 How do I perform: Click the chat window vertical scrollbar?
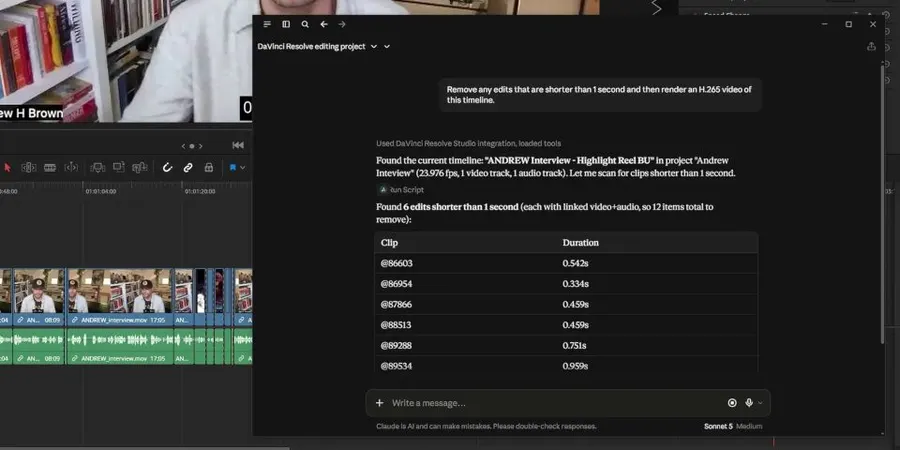[883, 204]
